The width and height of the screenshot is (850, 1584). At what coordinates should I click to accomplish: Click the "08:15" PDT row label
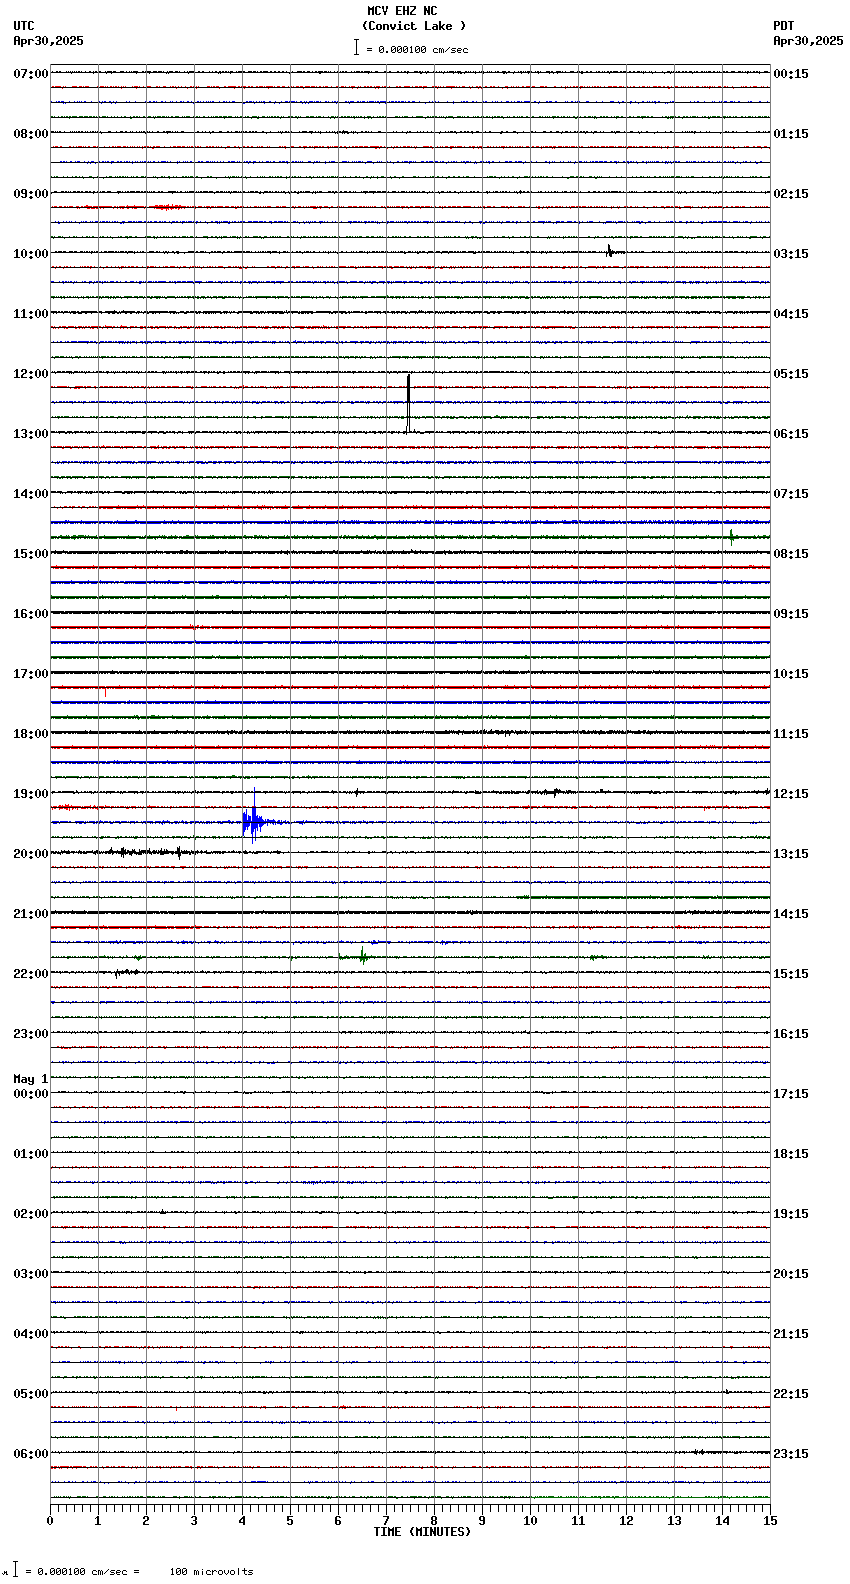click(x=791, y=554)
